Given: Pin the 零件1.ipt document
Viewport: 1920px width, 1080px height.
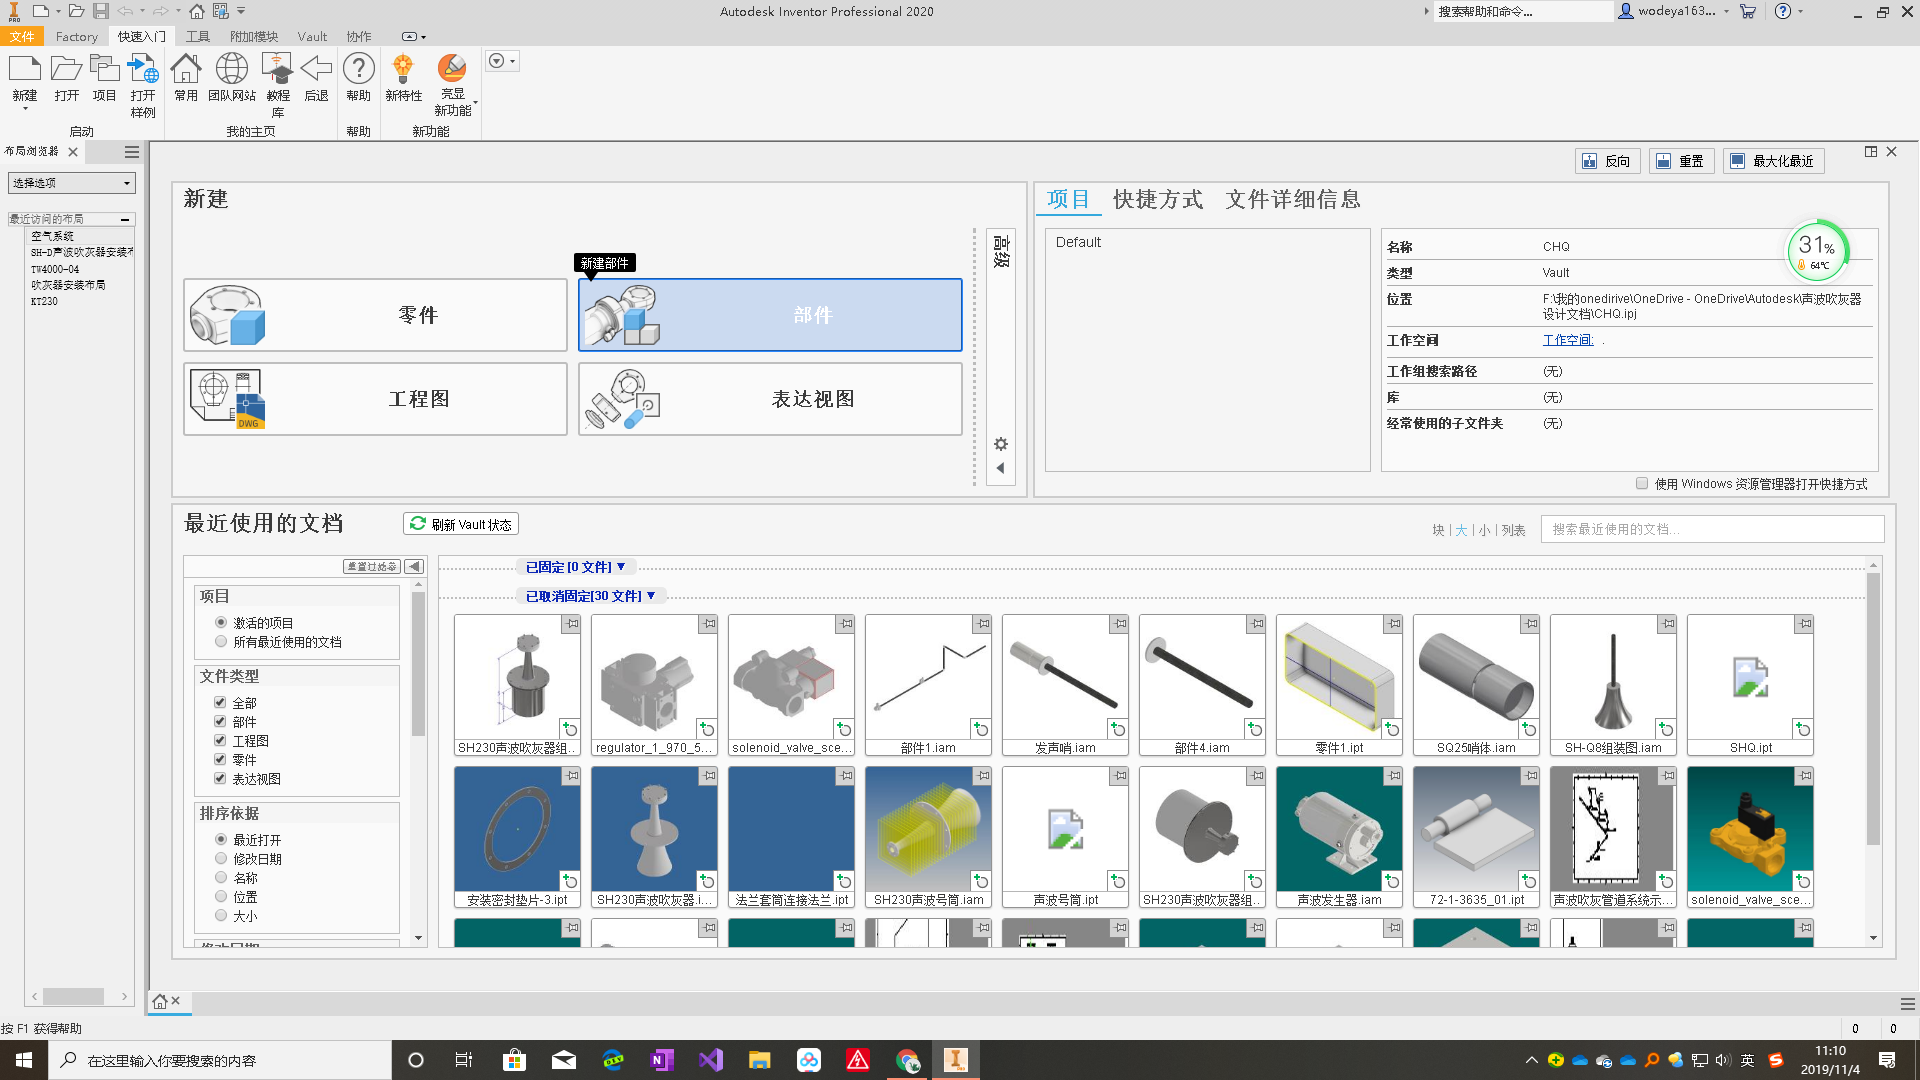Looking at the screenshot, I should click(1393, 624).
